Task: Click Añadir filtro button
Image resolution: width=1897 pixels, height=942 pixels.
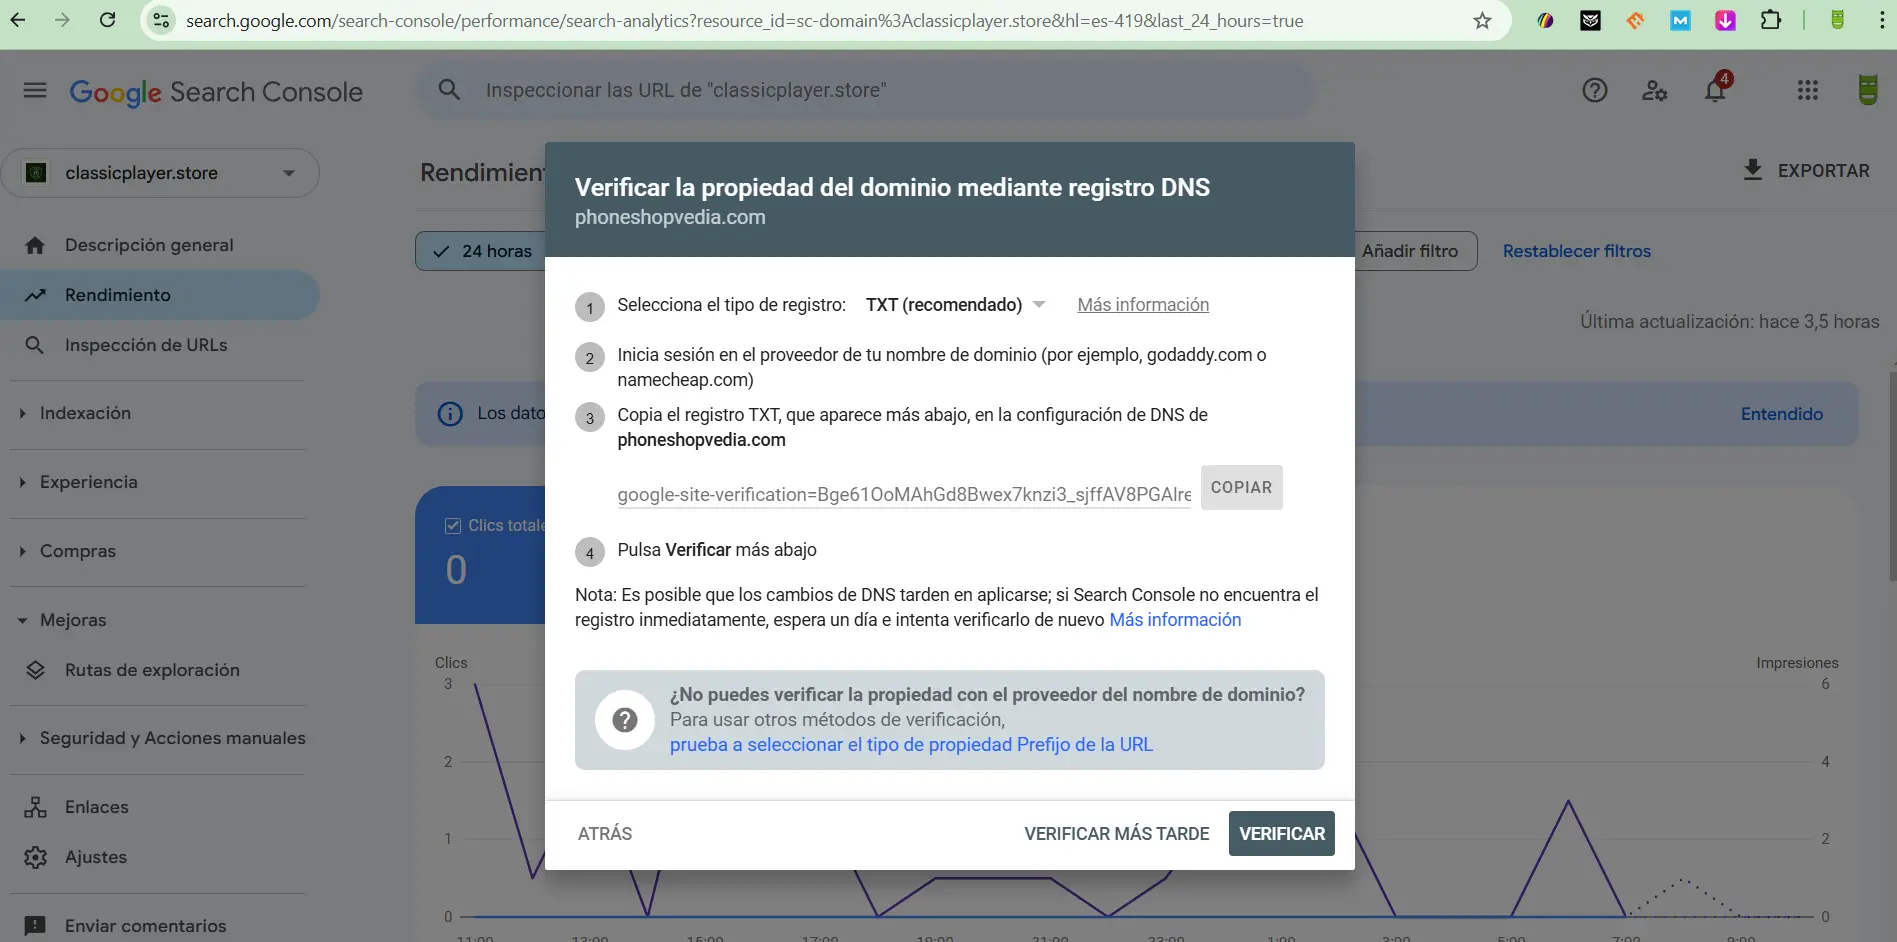Action: (1410, 251)
